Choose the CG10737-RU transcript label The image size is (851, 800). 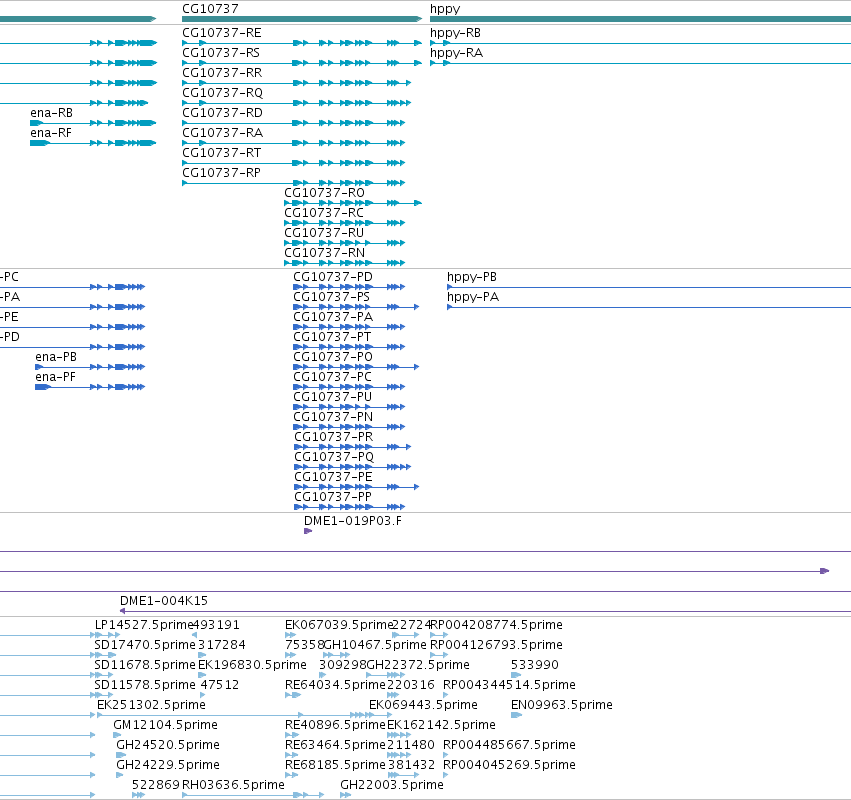point(324,233)
